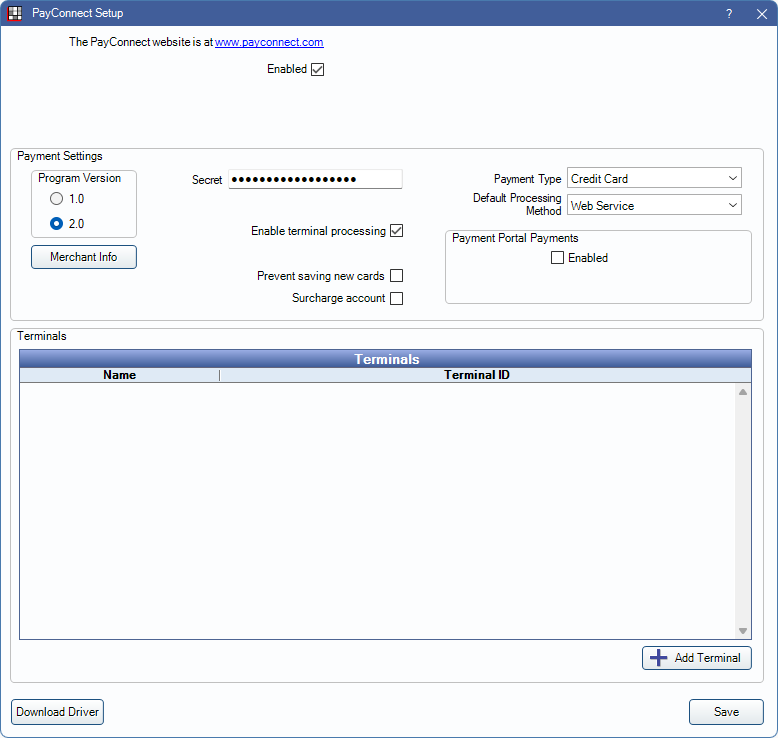Screen dimensions: 778x738
Task: Select Program Version 2.0
Action: tap(57, 224)
